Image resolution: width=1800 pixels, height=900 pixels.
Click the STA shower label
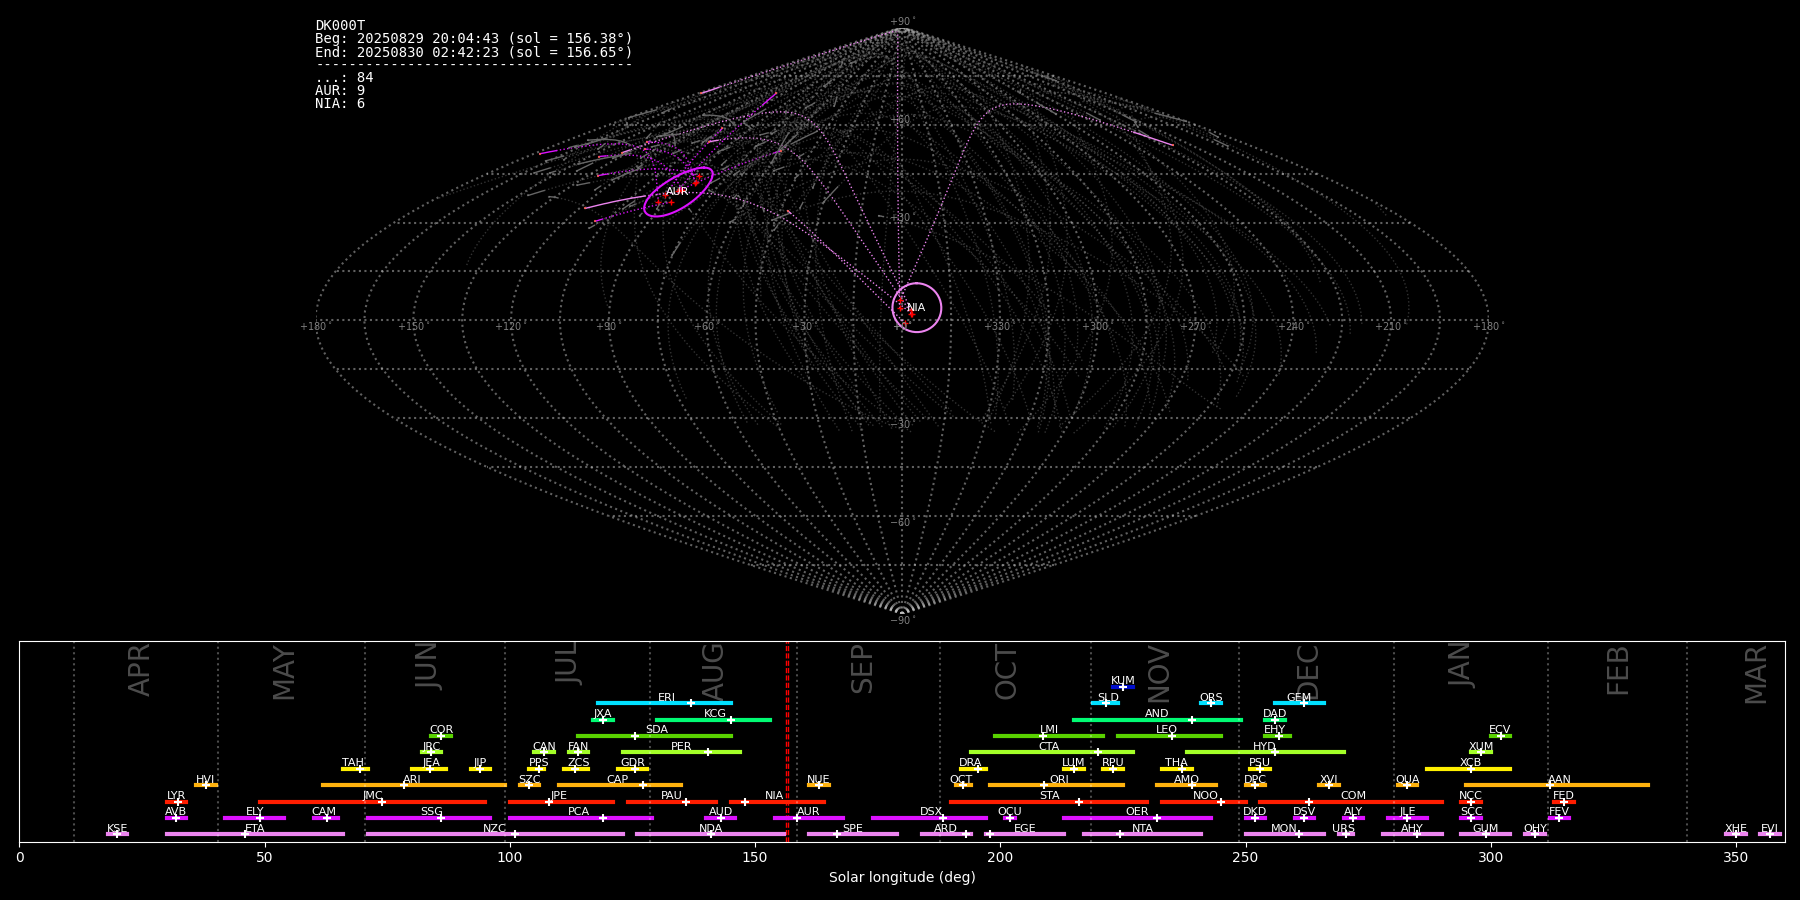coord(1049,796)
